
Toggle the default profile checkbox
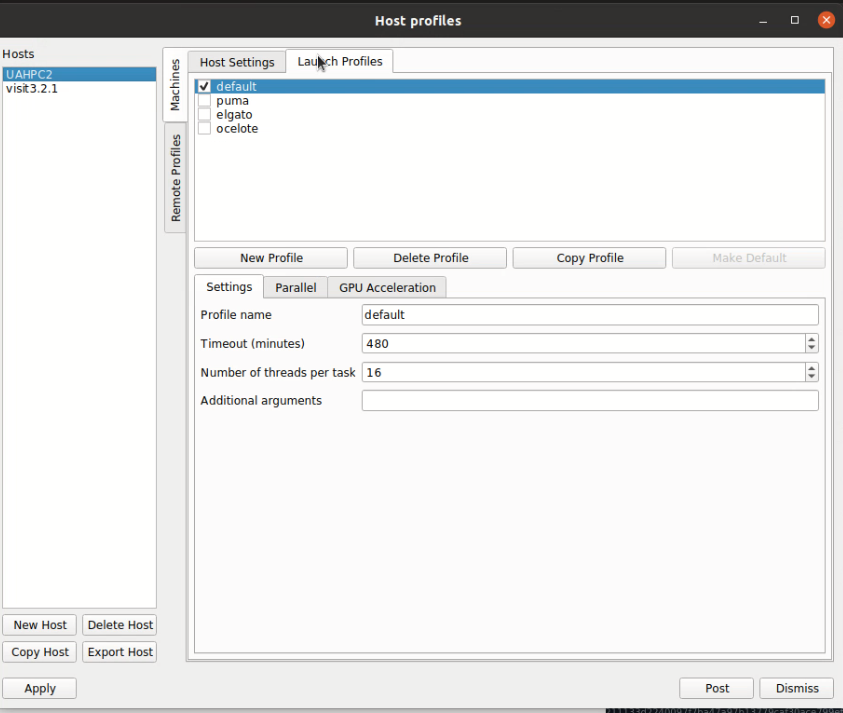tap(204, 86)
